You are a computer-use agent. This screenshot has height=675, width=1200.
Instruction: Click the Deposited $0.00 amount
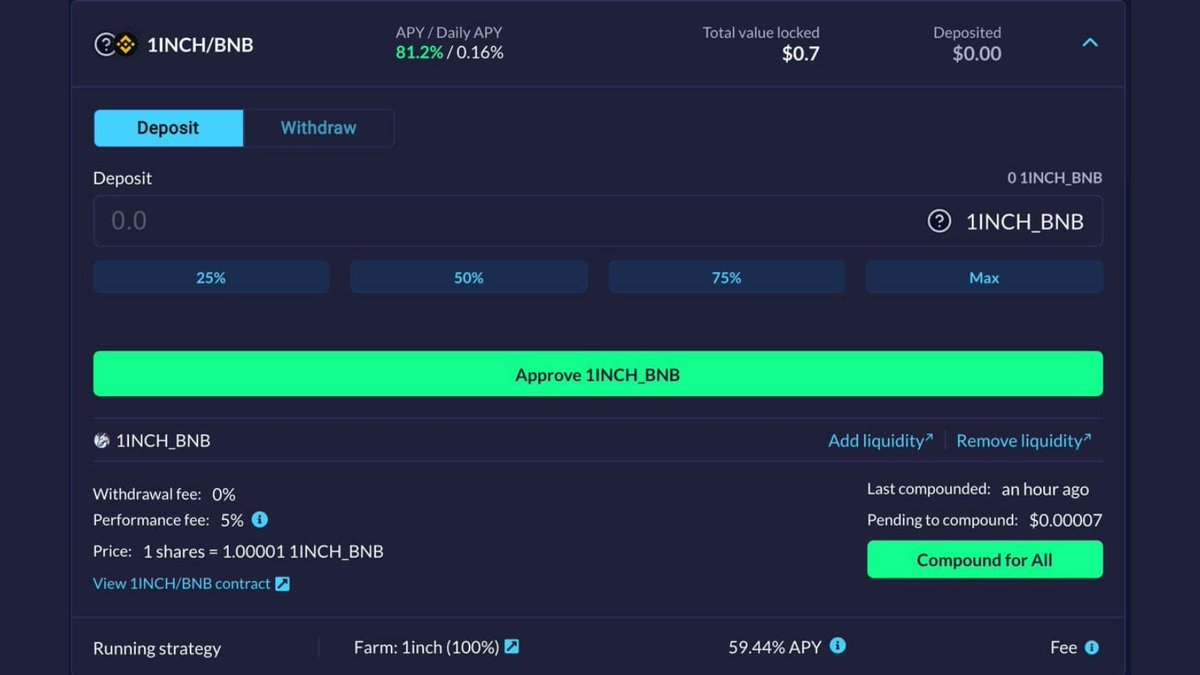[977, 54]
